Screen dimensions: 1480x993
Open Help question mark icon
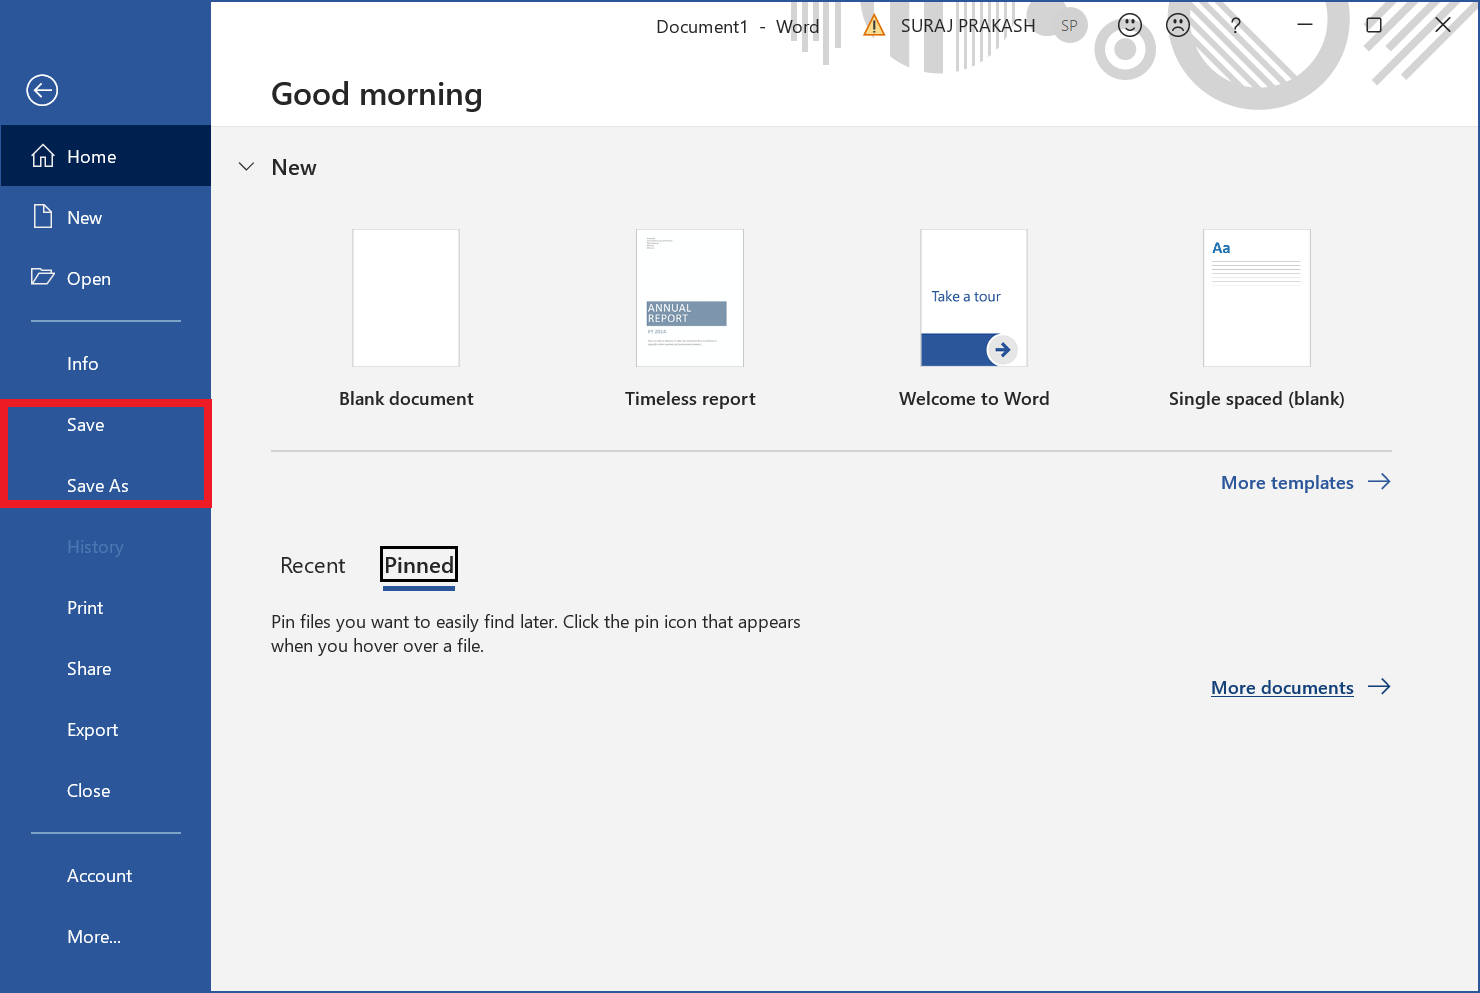(1236, 26)
